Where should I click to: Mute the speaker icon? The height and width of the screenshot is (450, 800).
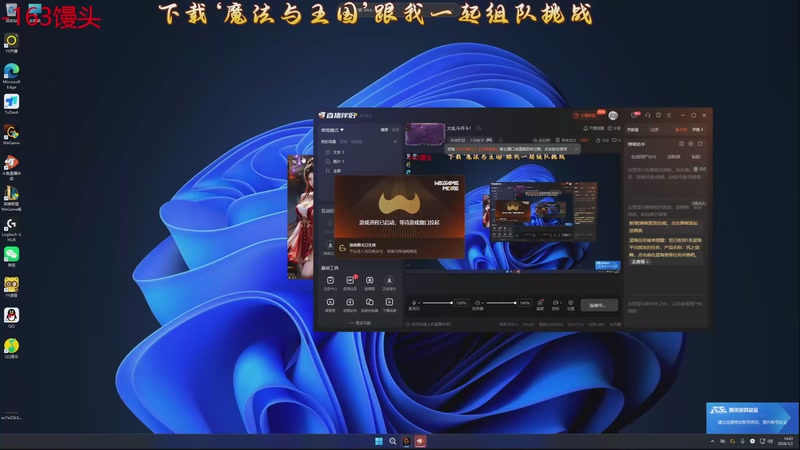click(x=478, y=303)
